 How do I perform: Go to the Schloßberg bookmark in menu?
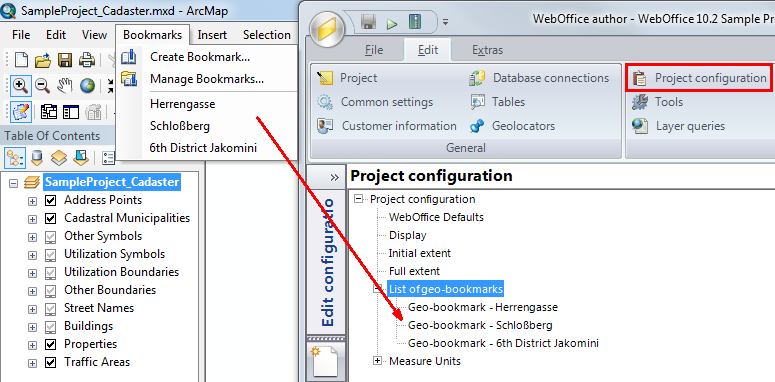pyautogui.click(x=180, y=126)
